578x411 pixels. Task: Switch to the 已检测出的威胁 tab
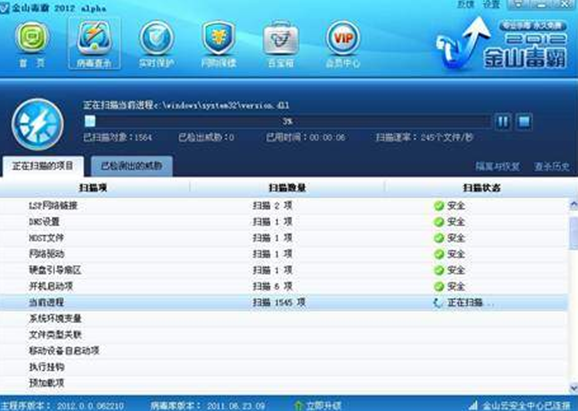click(132, 166)
